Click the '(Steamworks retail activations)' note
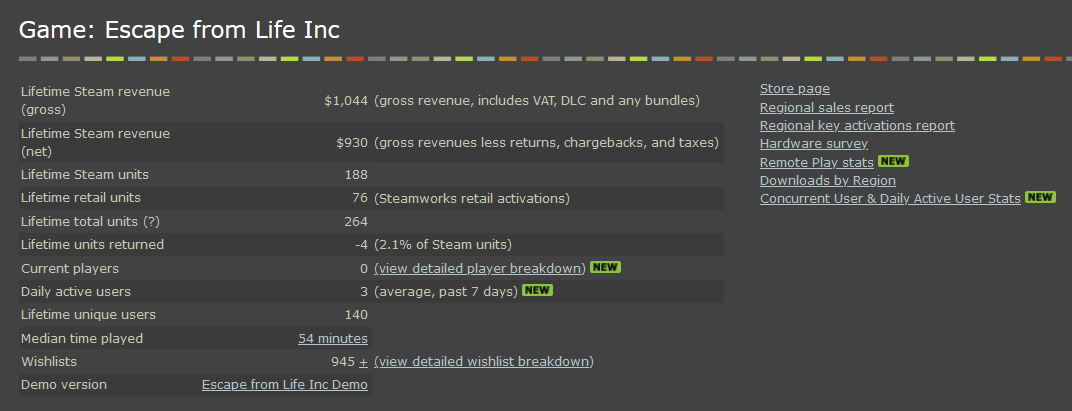Screen dimensions: 1072x411 click(472, 198)
